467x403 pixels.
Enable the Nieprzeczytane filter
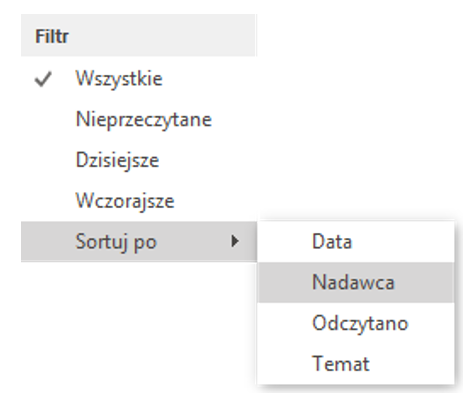tap(139, 120)
